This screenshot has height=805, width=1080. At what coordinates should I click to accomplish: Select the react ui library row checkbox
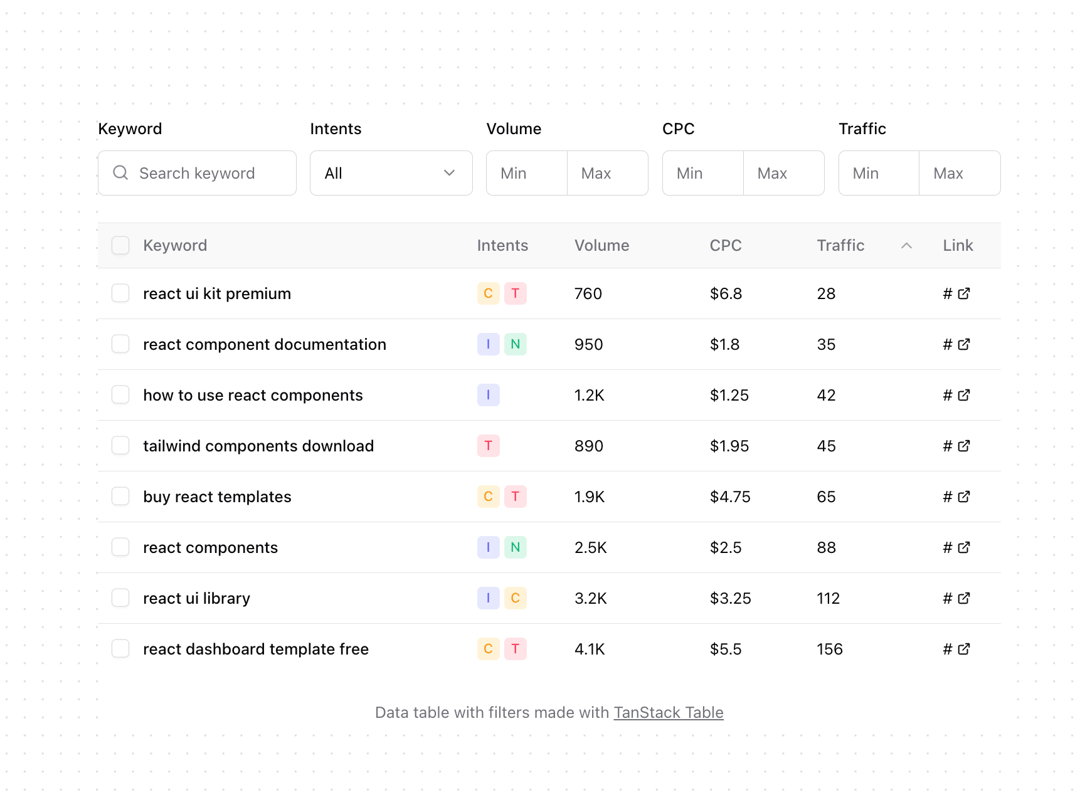point(121,598)
